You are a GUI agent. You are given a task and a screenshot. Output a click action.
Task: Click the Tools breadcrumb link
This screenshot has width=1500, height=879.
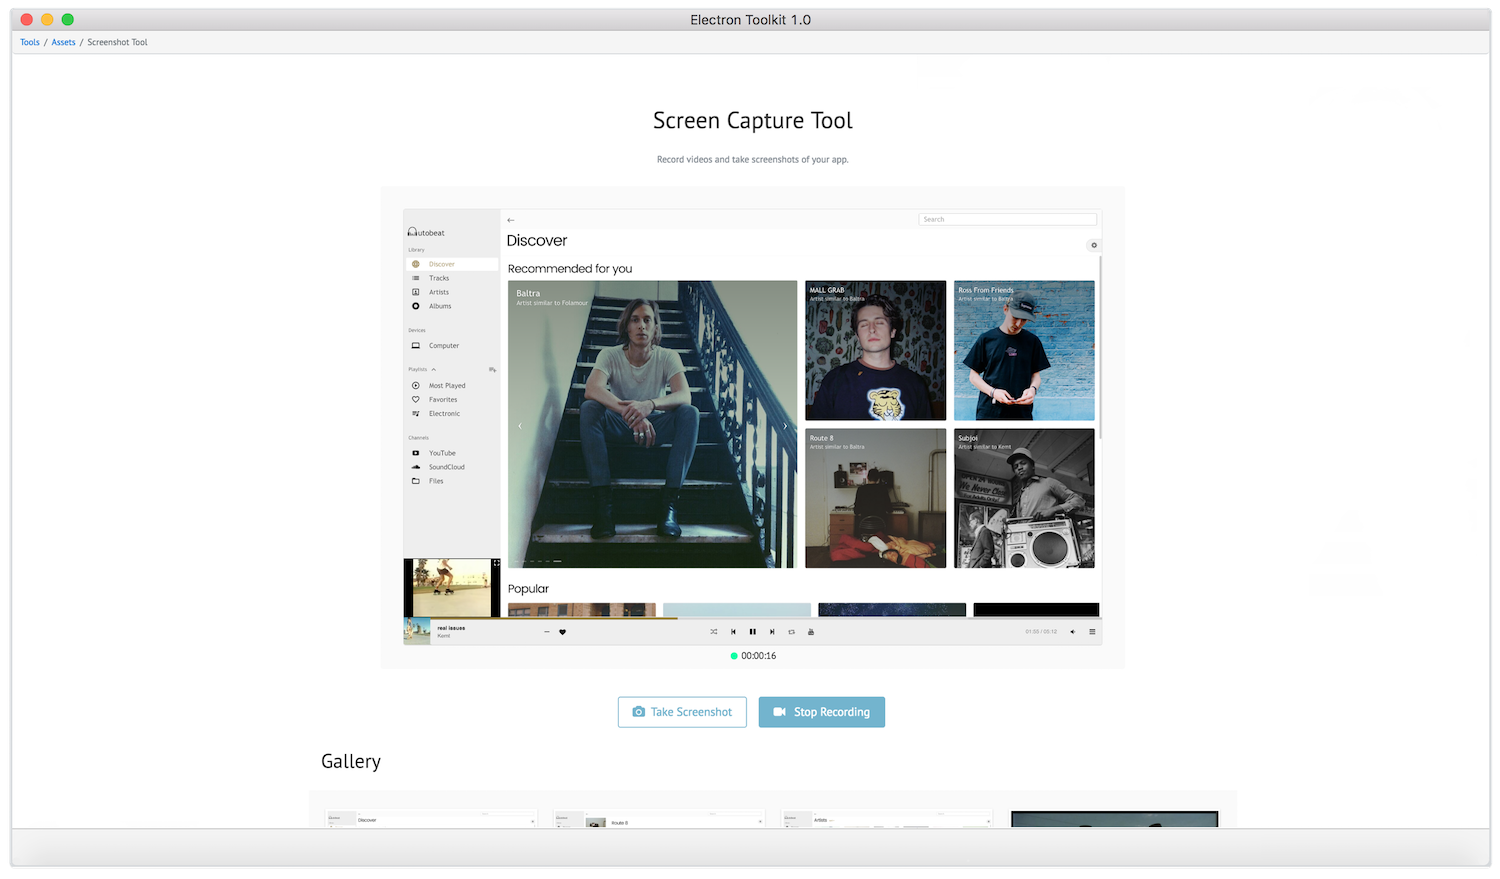click(30, 42)
